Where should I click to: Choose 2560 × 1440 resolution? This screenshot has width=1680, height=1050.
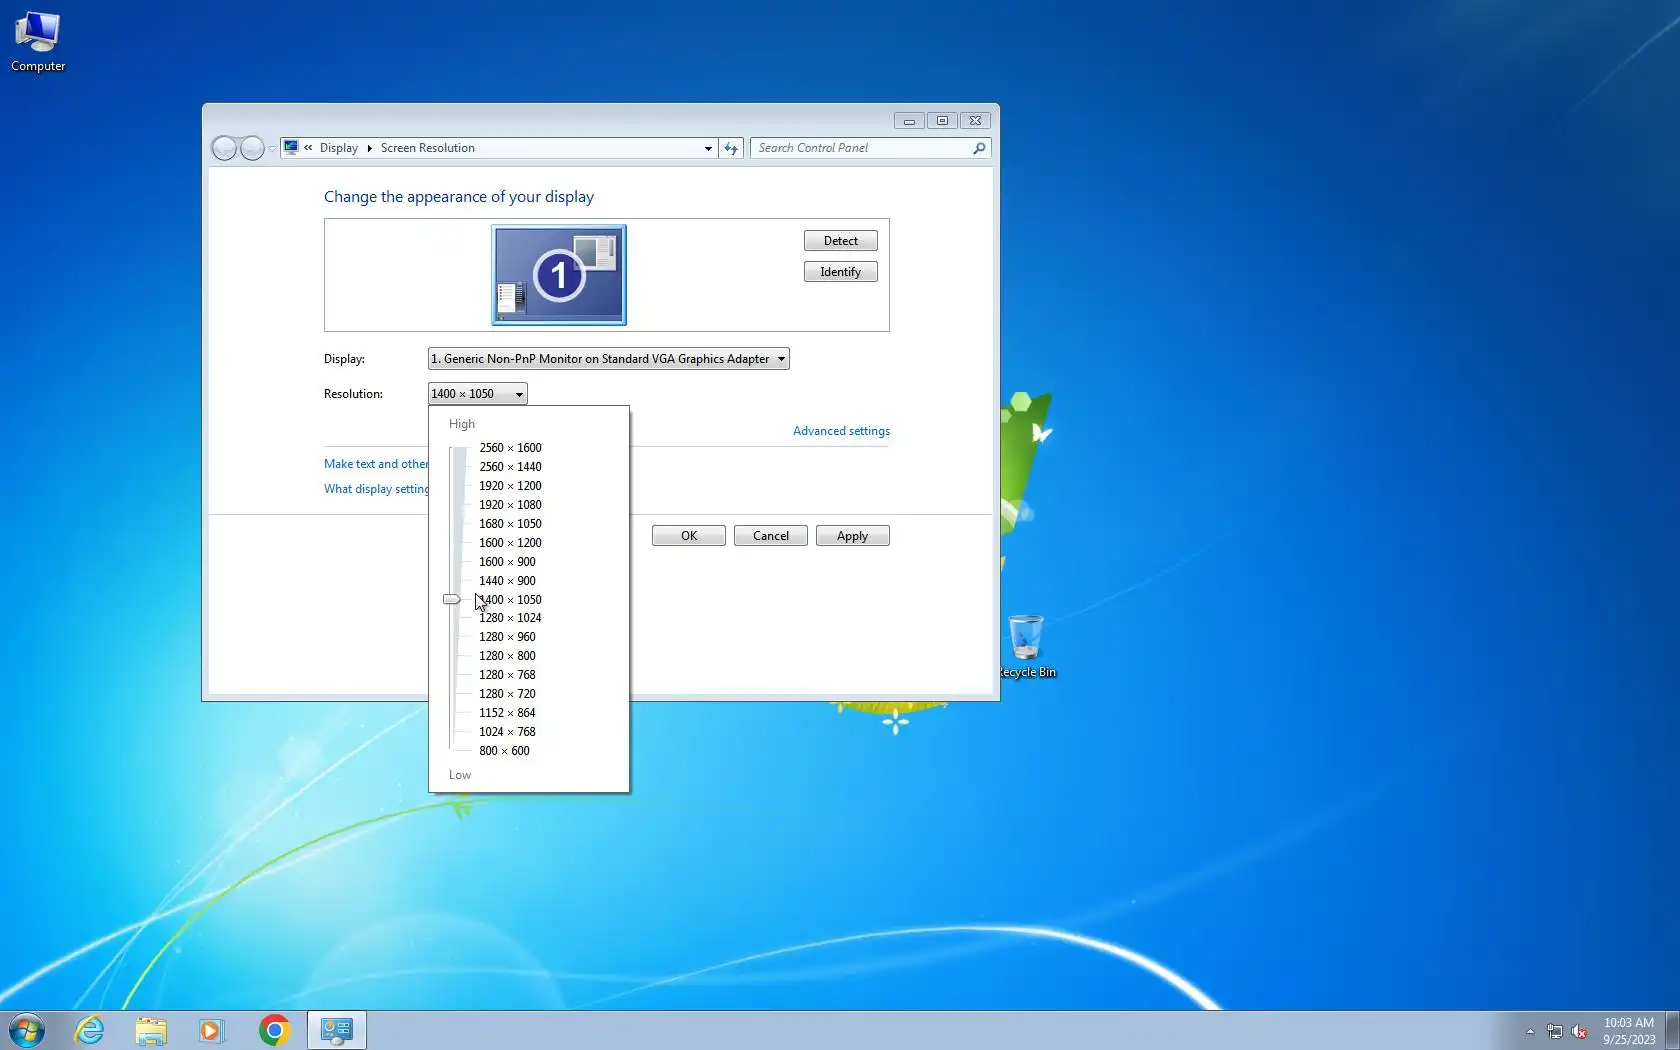510,467
